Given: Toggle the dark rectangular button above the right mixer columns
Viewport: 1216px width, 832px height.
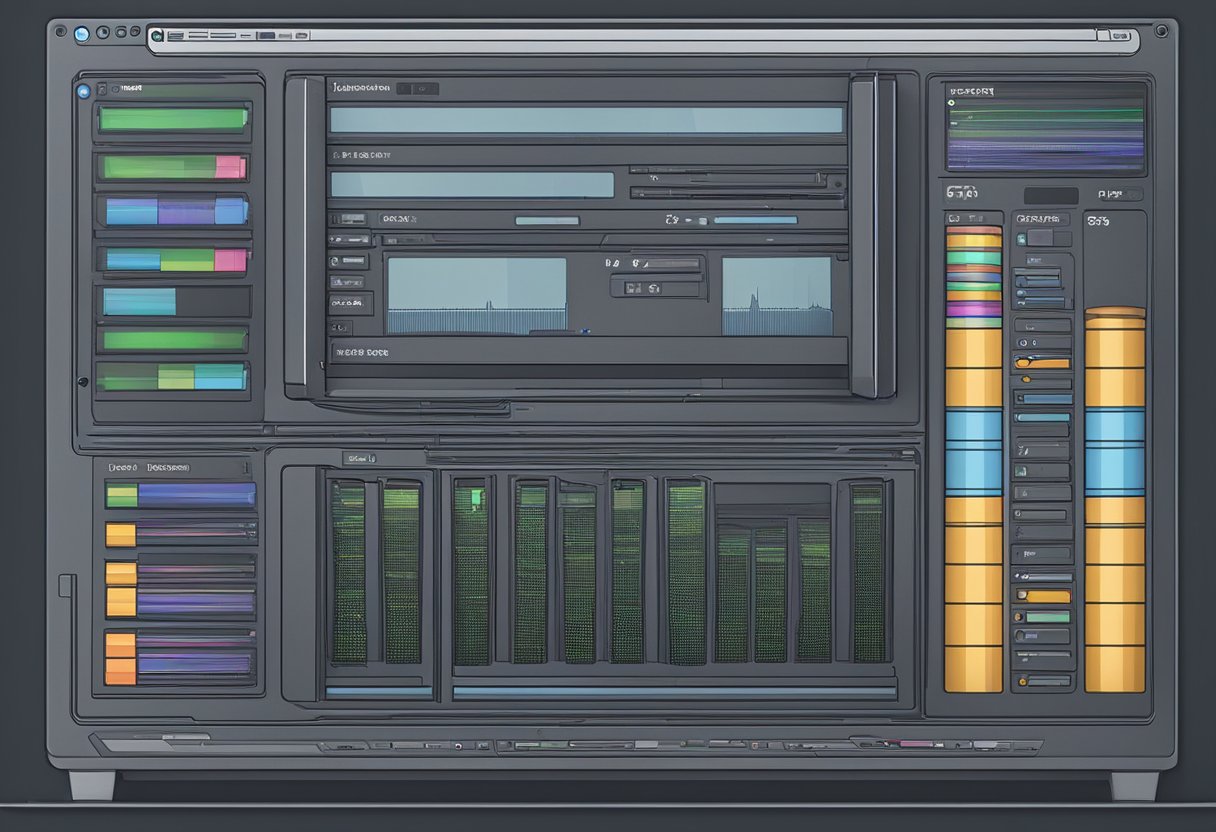Looking at the screenshot, I should point(1050,195).
